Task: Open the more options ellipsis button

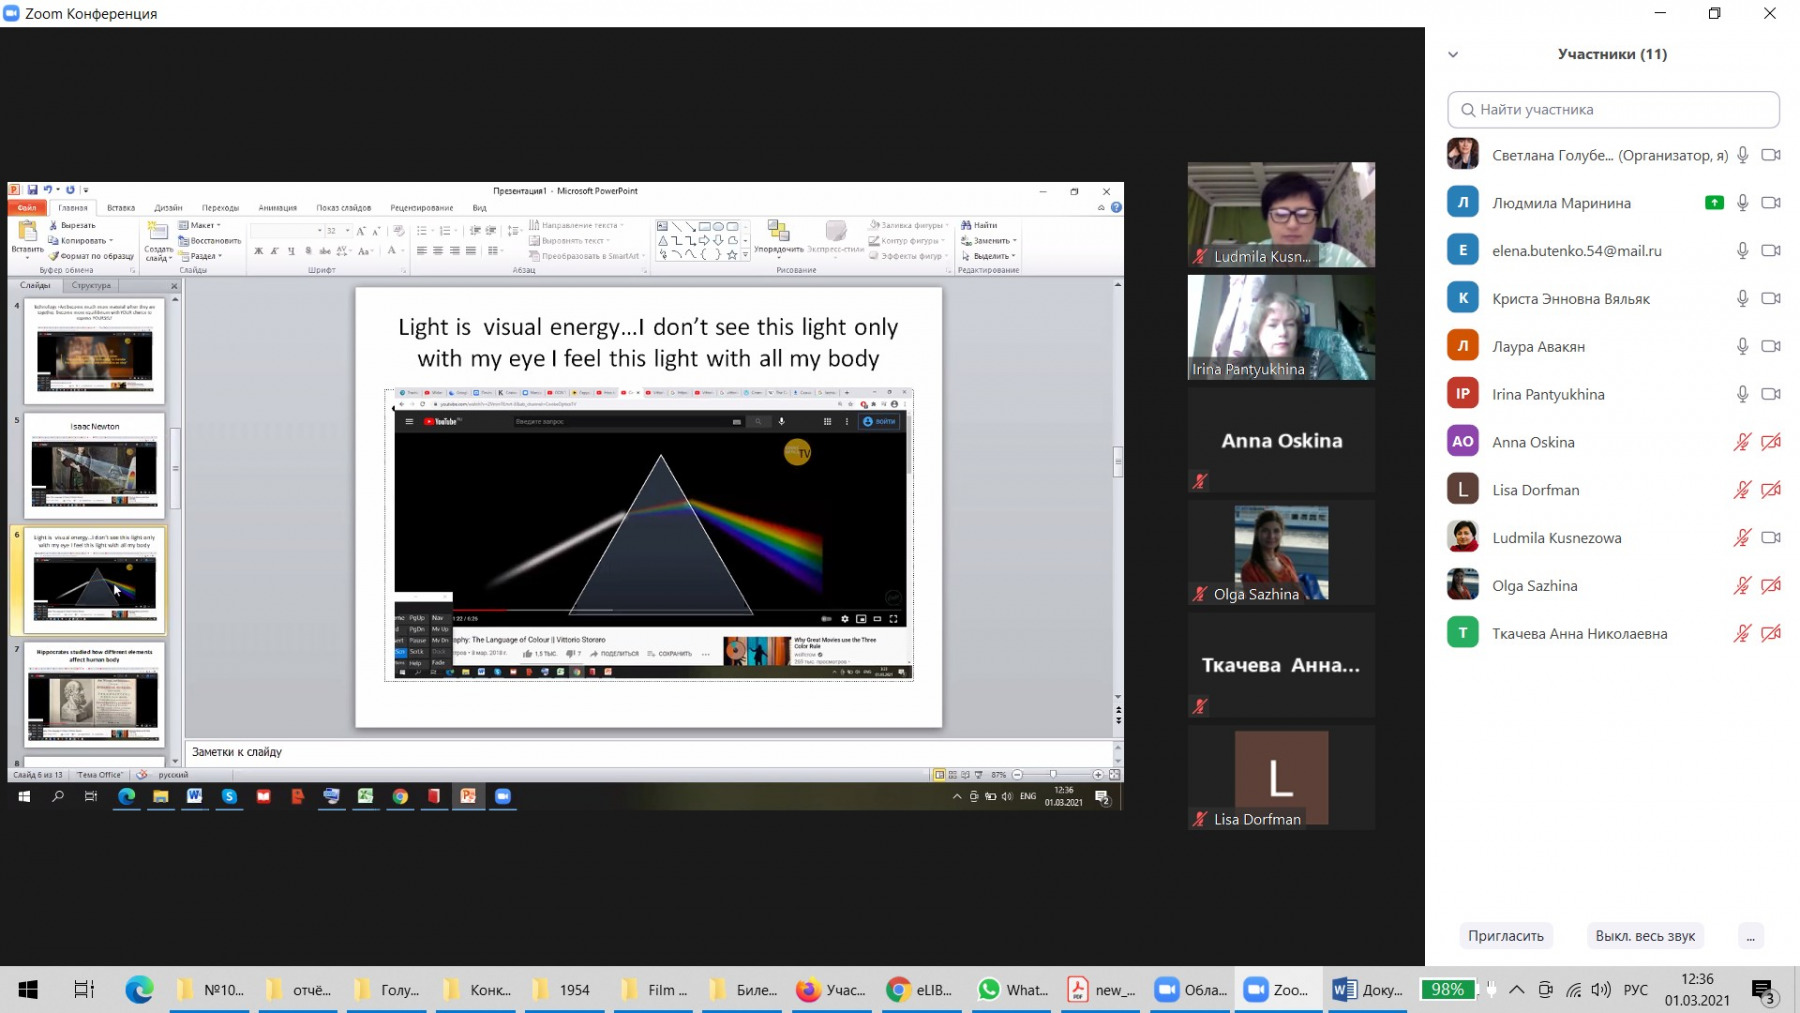Action: [1750, 936]
